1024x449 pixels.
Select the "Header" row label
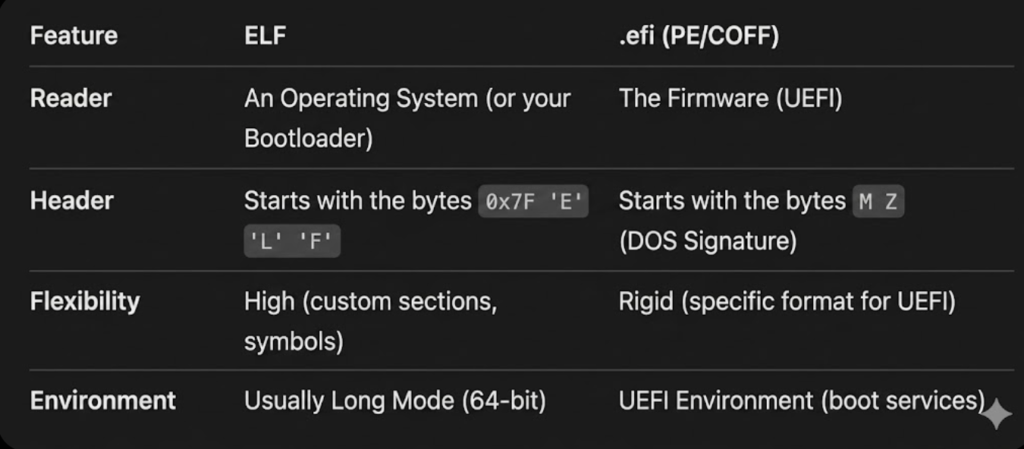pyautogui.click(x=72, y=200)
